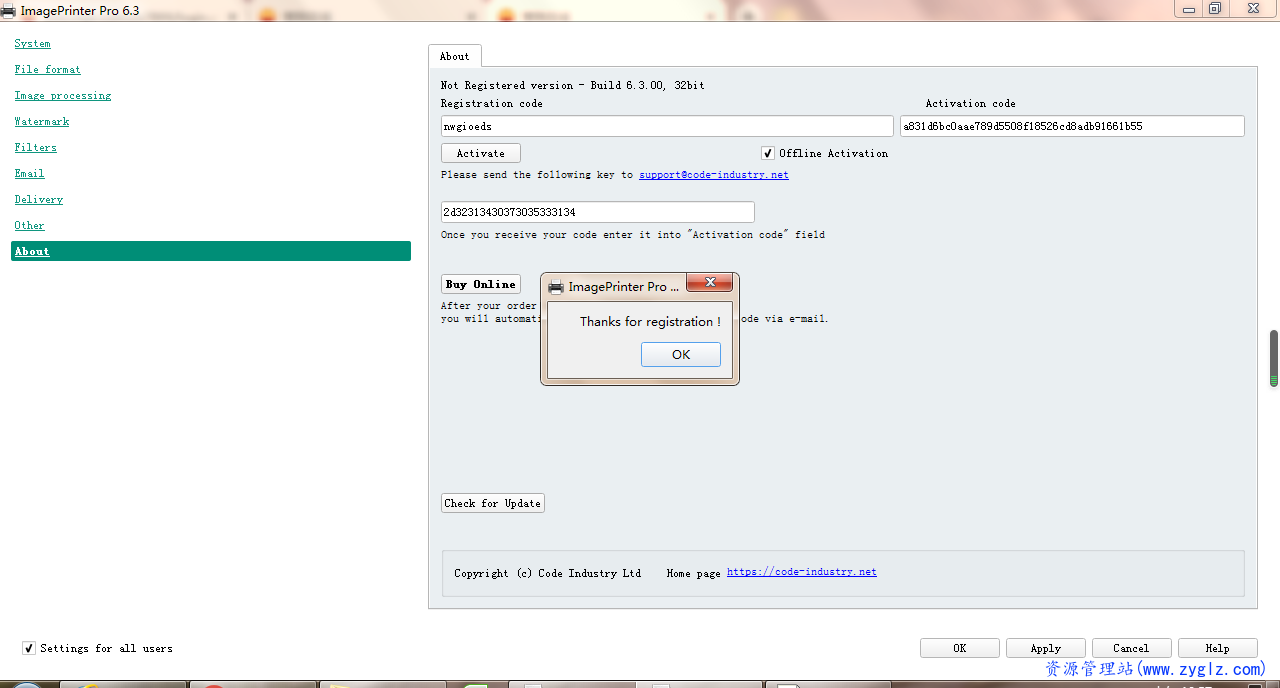Toggle the Offline Activation checkbox
The height and width of the screenshot is (688, 1280).
(x=768, y=153)
